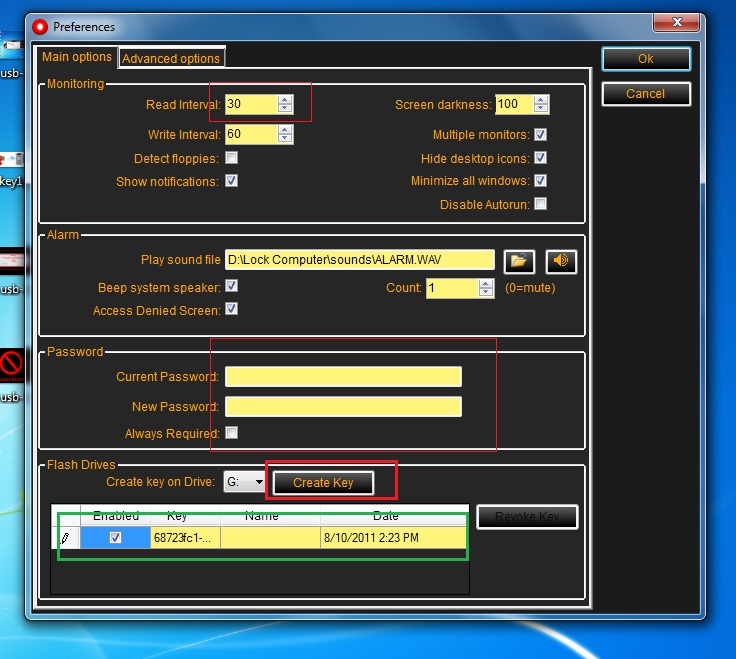Confirm settings with Ok button
Image resolution: width=736 pixels, height=659 pixels.
(x=646, y=59)
